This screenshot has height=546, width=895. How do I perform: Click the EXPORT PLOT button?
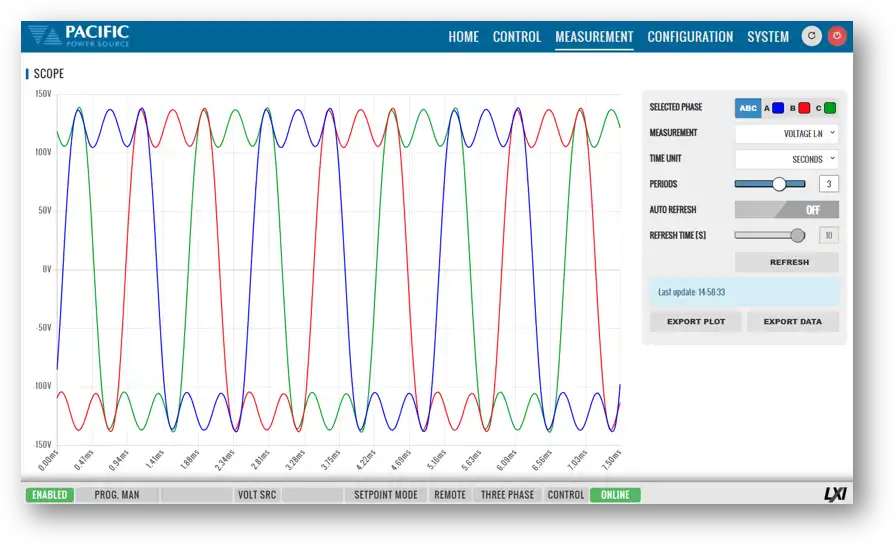(x=696, y=322)
